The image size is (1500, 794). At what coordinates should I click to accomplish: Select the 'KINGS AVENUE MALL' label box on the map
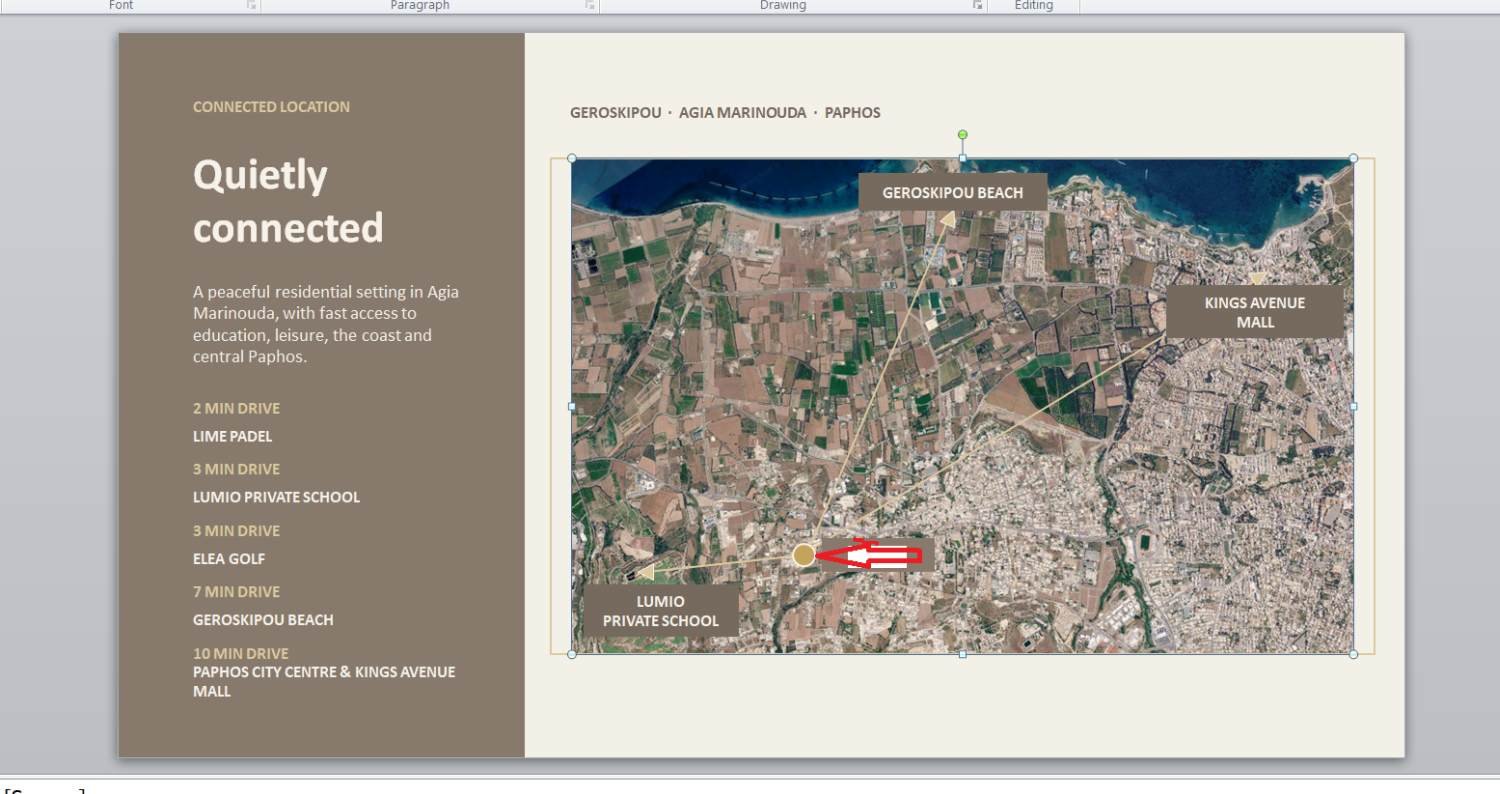pyautogui.click(x=1255, y=312)
